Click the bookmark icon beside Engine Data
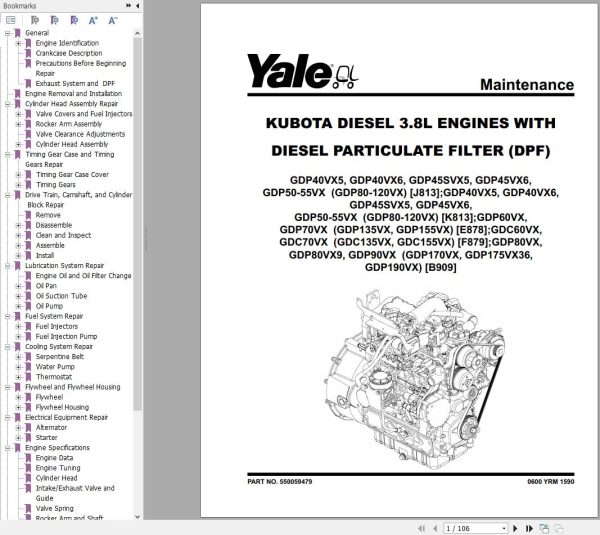 coord(28,458)
